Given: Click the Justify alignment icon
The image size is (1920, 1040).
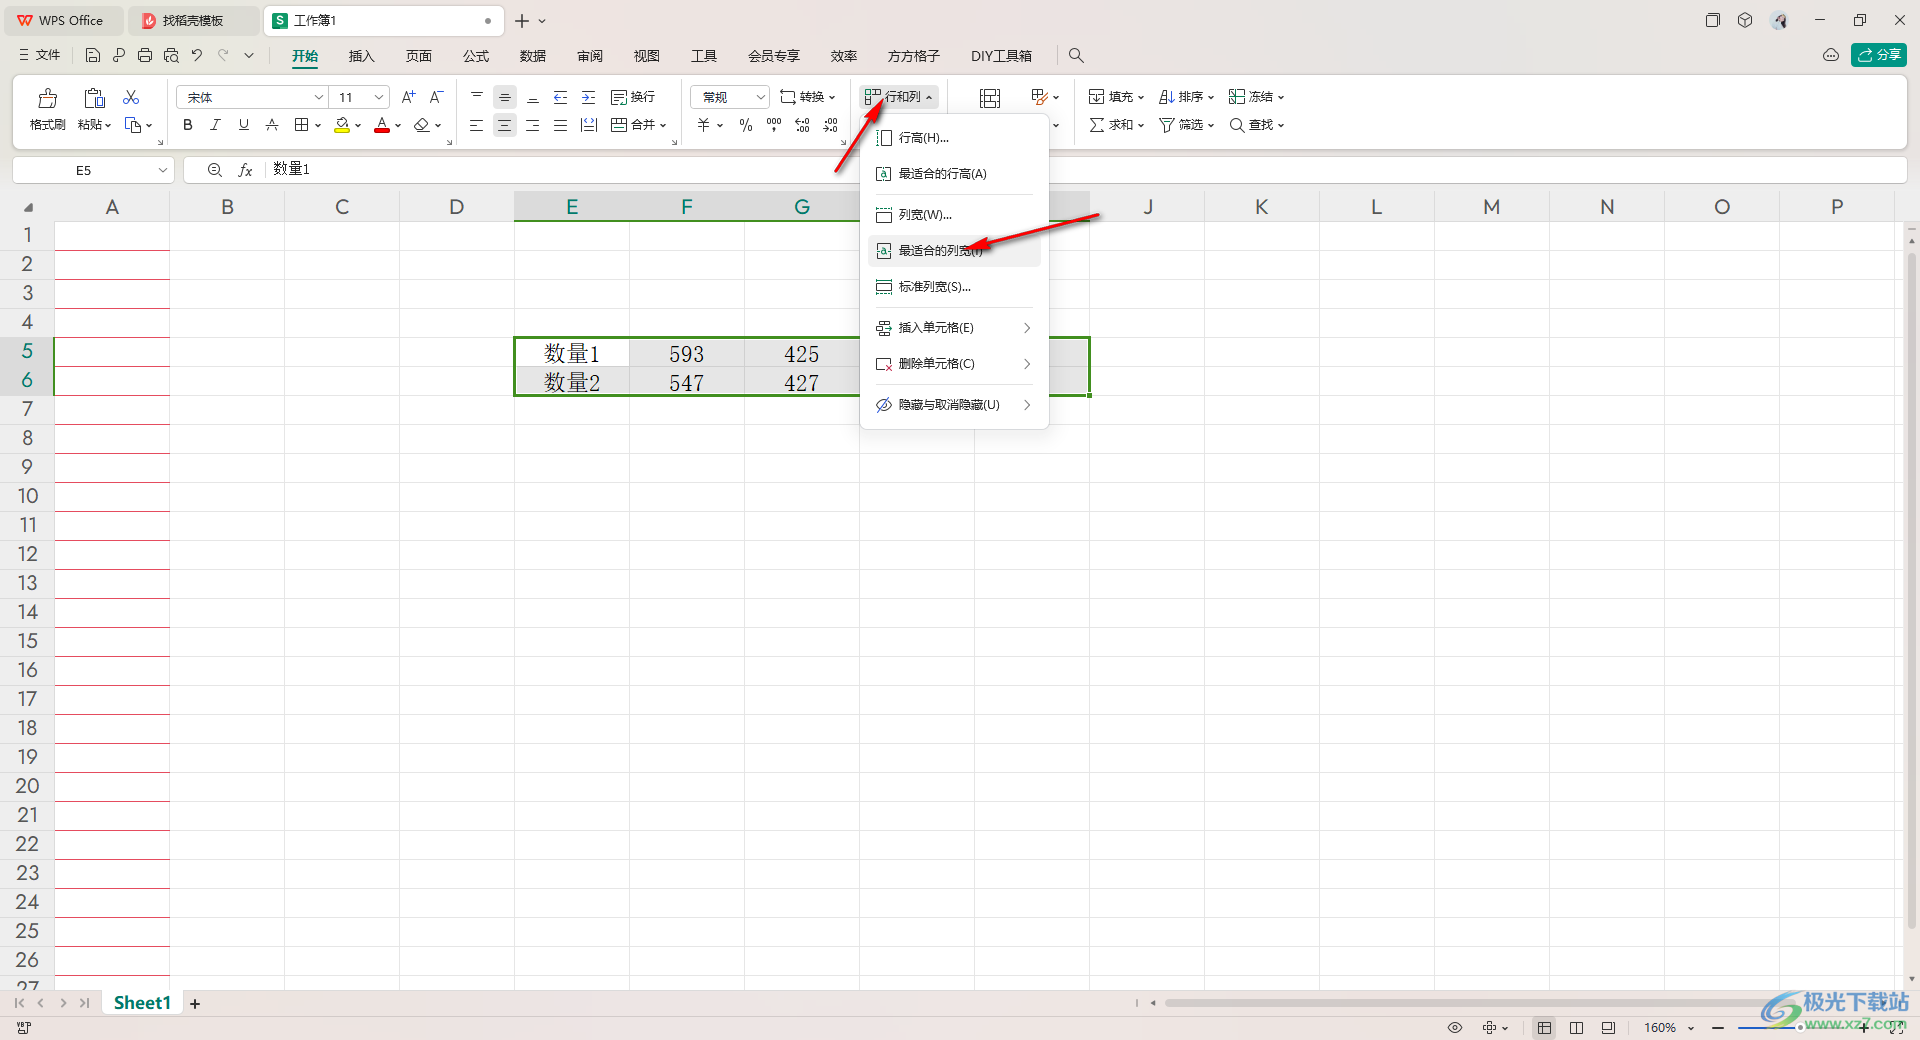Looking at the screenshot, I should click(561, 125).
